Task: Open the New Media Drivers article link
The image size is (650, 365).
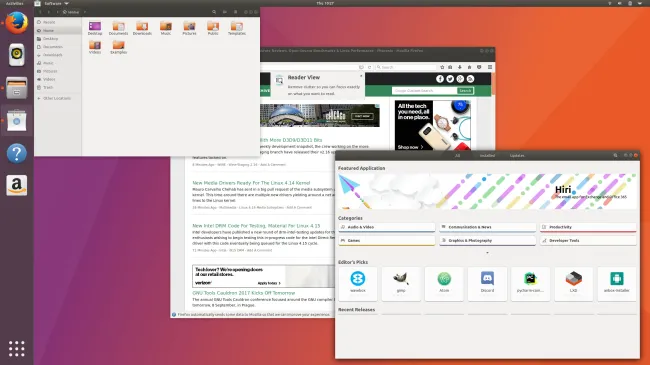Action: click(251, 183)
